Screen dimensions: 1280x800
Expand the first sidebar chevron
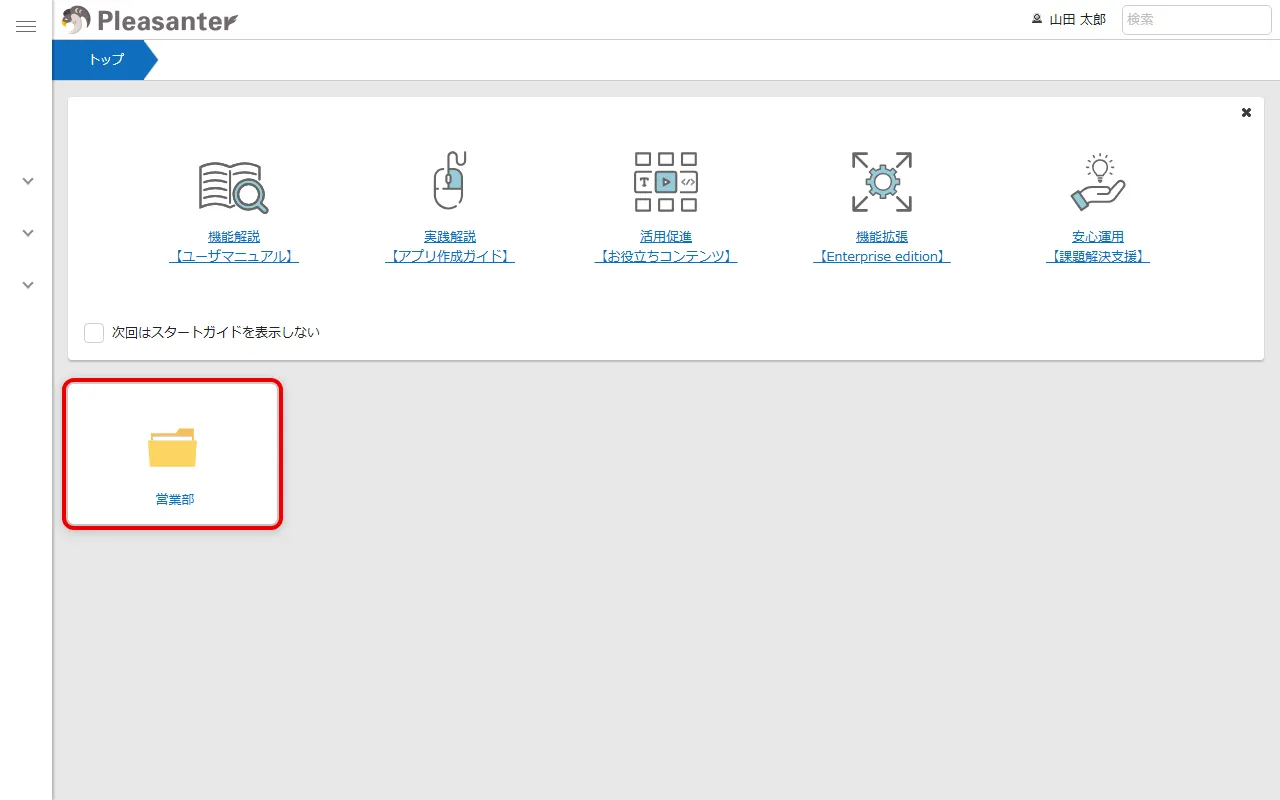pyautogui.click(x=28, y=181)
